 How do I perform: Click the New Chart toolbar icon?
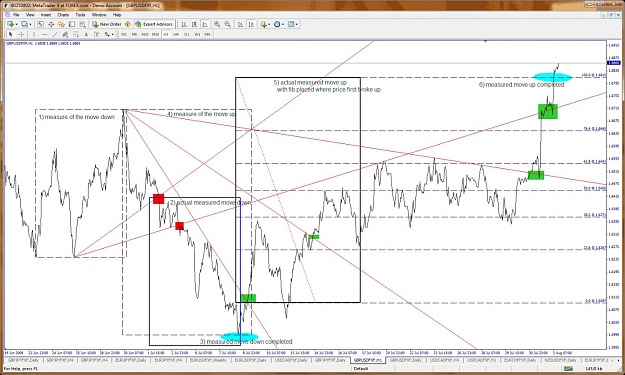10,24
